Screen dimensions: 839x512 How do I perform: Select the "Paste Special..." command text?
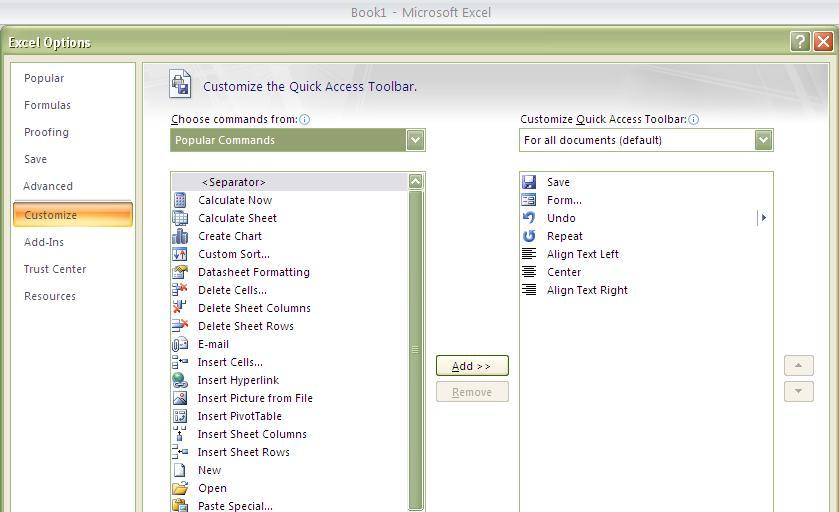click(235, 506)
